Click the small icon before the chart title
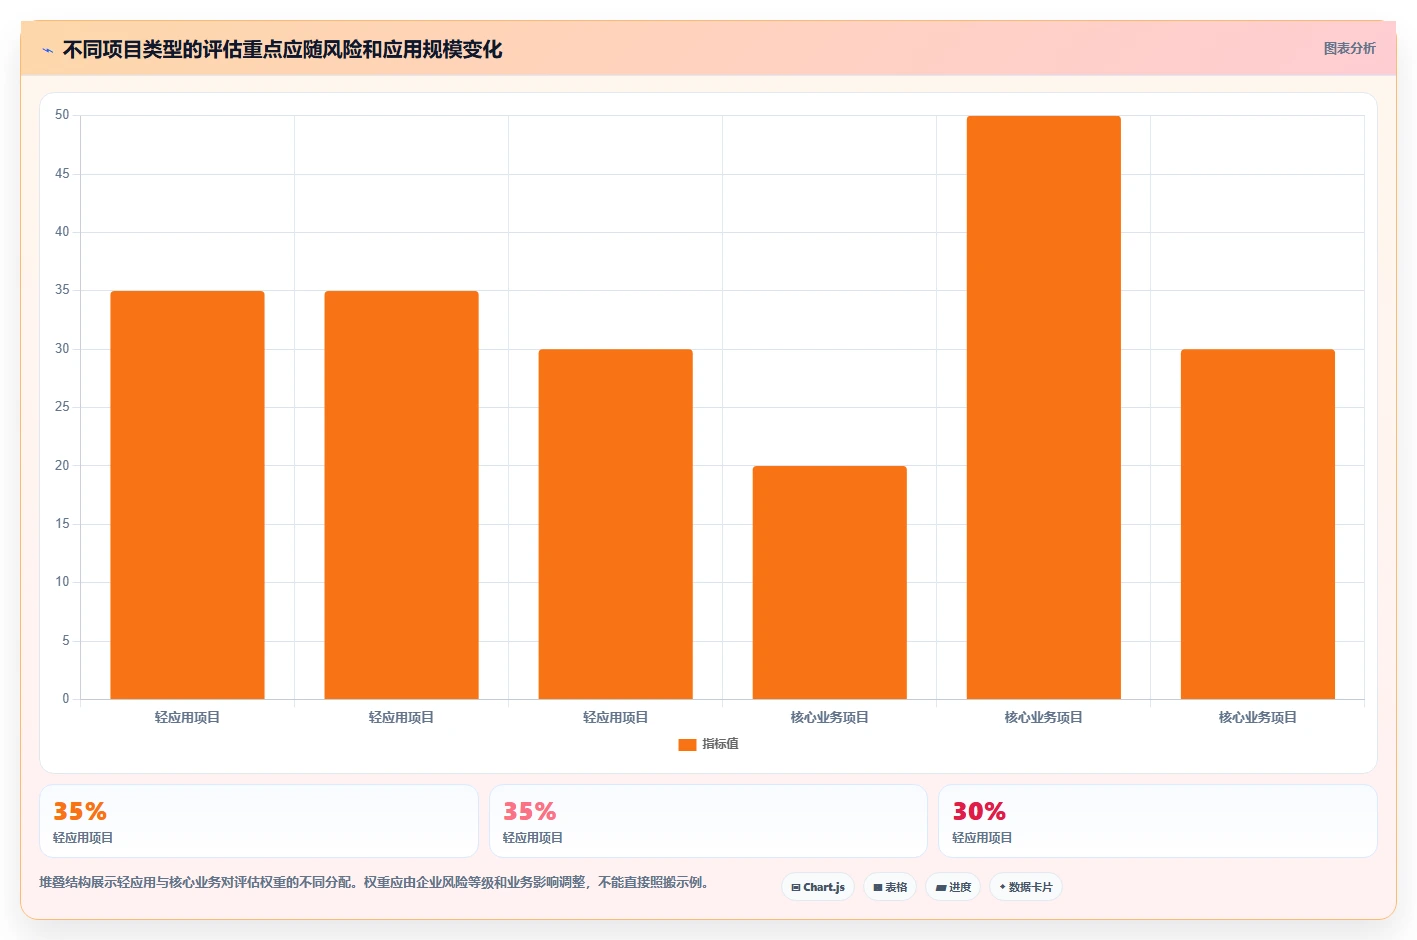Viewport: 1417px width, 940px height. coord(47,50)
